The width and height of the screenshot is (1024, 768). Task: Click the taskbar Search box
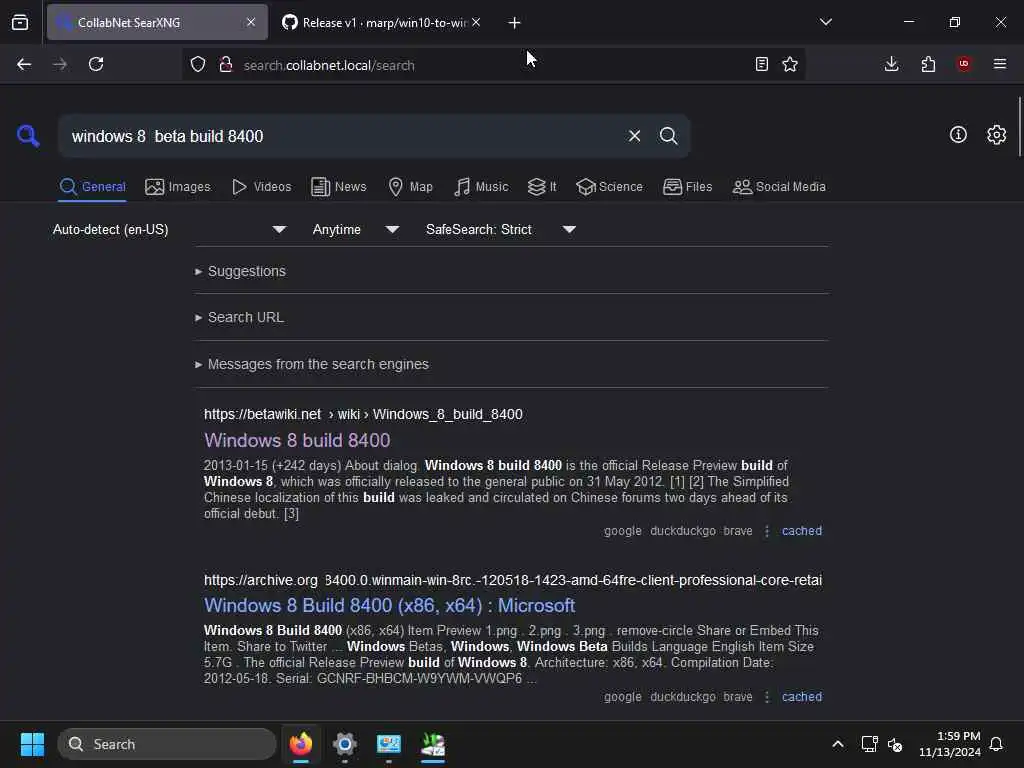(x=167, y=744)
